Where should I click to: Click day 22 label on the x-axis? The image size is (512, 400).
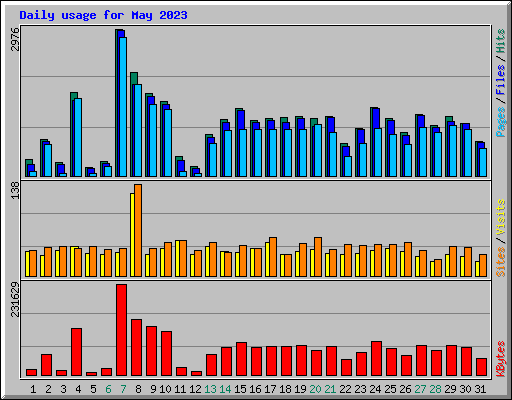(345, 389)
